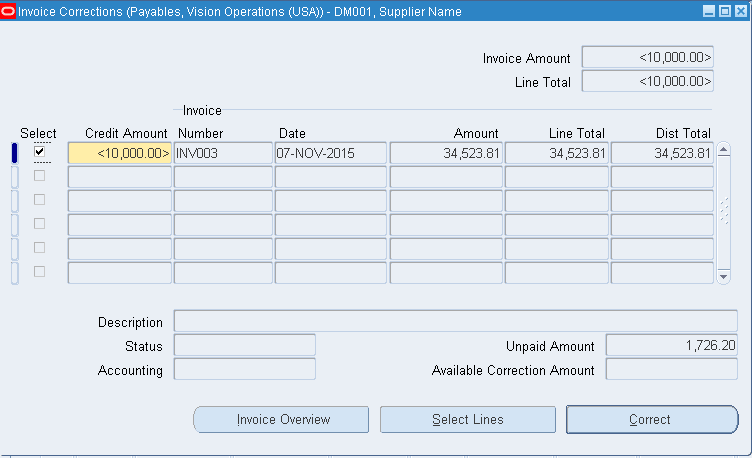Click the Status field

245,346
